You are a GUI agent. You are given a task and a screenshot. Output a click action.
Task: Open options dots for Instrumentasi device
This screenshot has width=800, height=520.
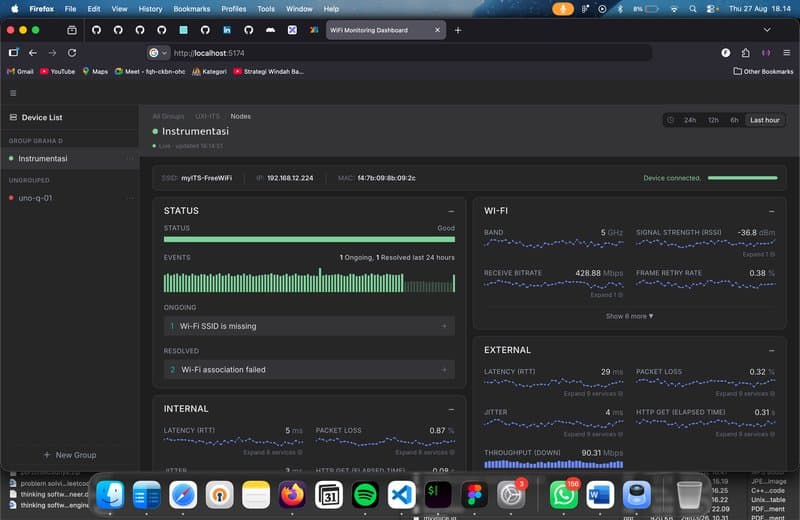coord(130,159)
